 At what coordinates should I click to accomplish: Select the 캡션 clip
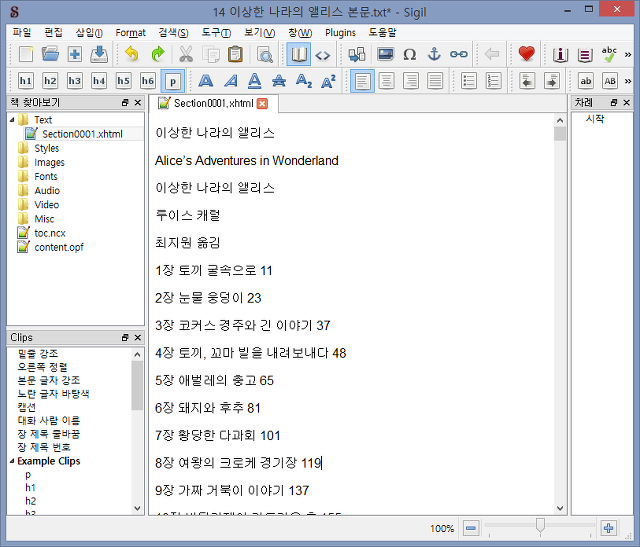[x=27, y=407]
